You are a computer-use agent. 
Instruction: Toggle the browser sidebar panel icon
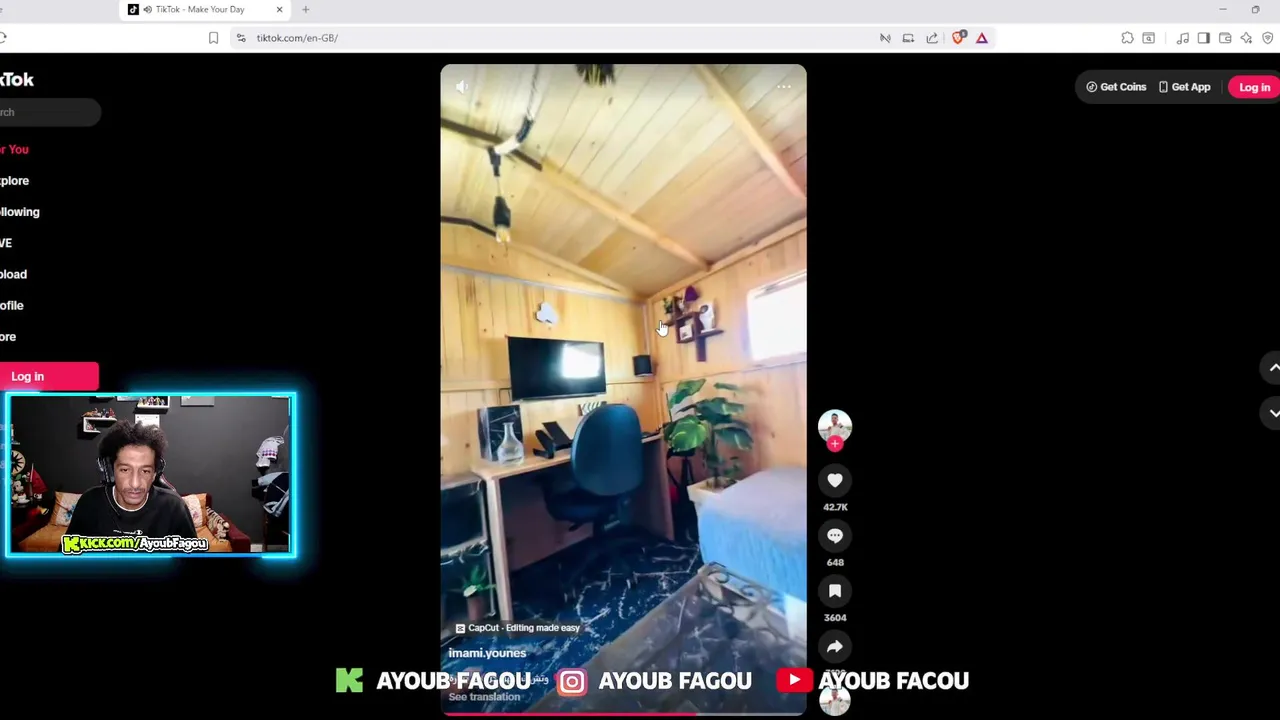1204,38
